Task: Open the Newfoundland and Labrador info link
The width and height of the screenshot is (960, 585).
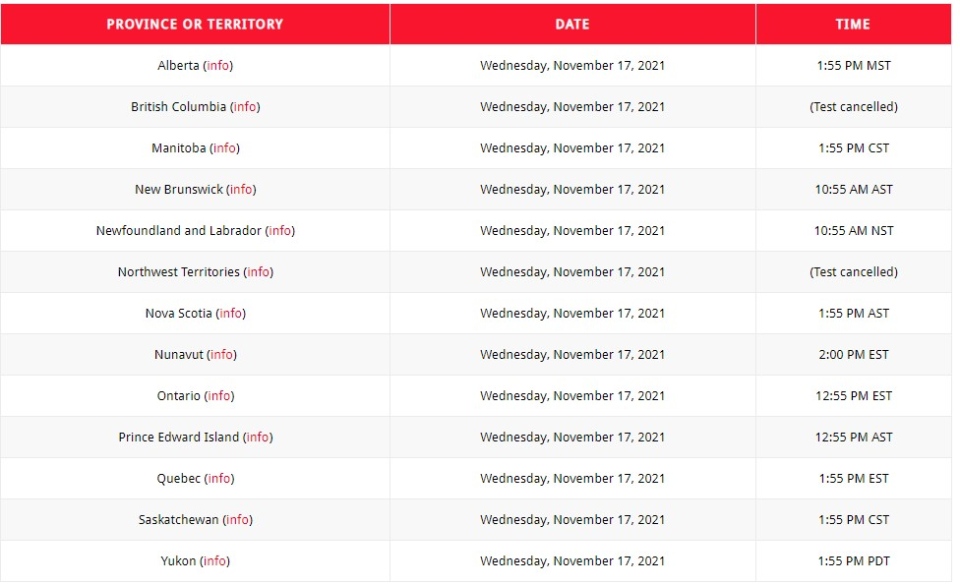Action: tap(280, 231)
